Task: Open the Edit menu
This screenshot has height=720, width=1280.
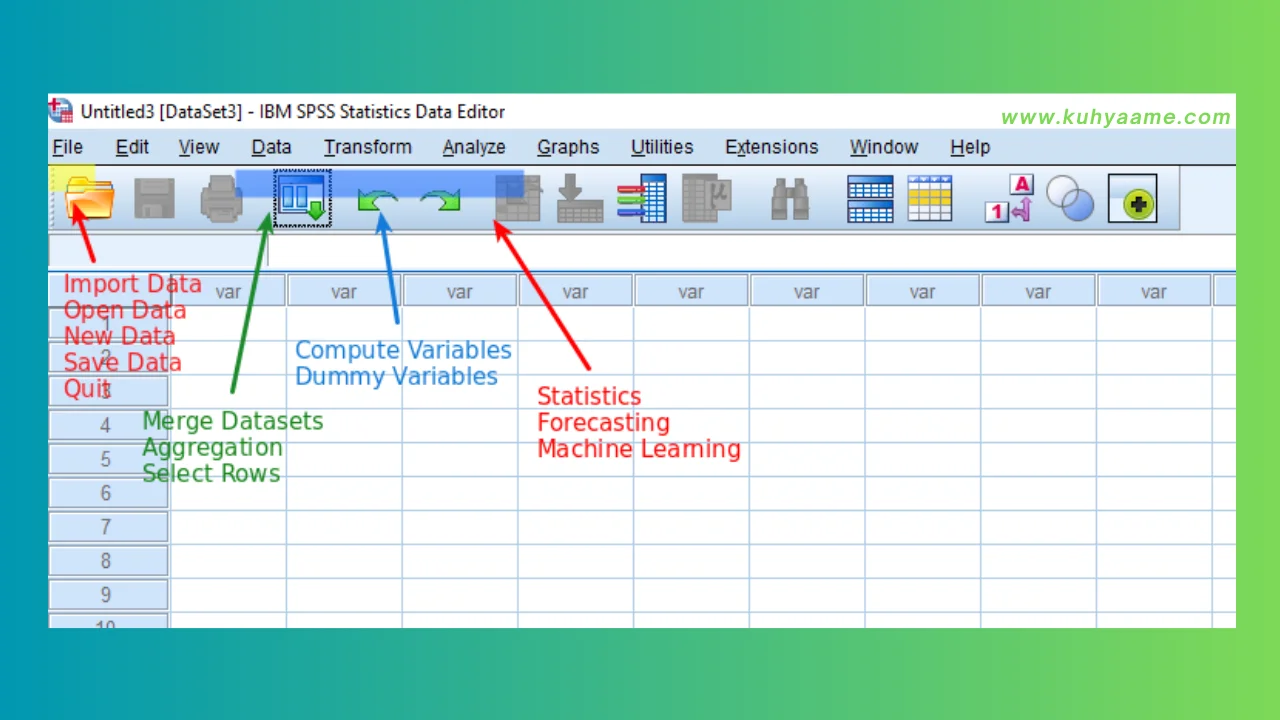Action: tap(132, 147)
